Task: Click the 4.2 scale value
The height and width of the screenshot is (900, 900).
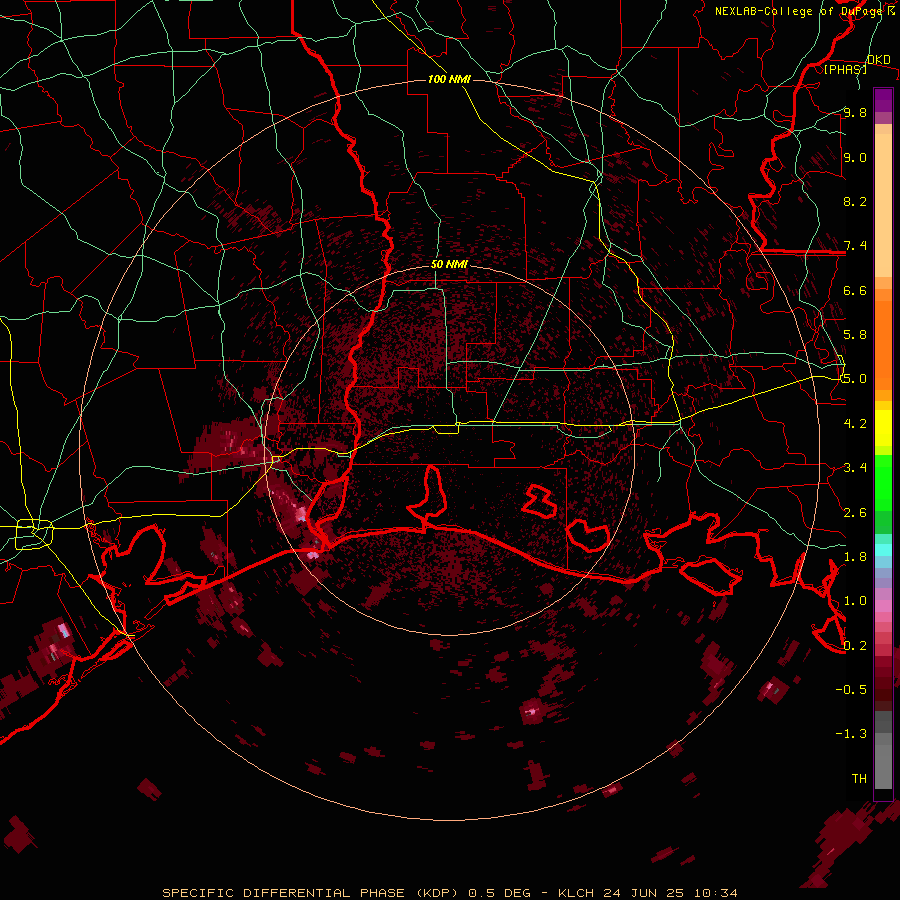Action: (855, 424)
